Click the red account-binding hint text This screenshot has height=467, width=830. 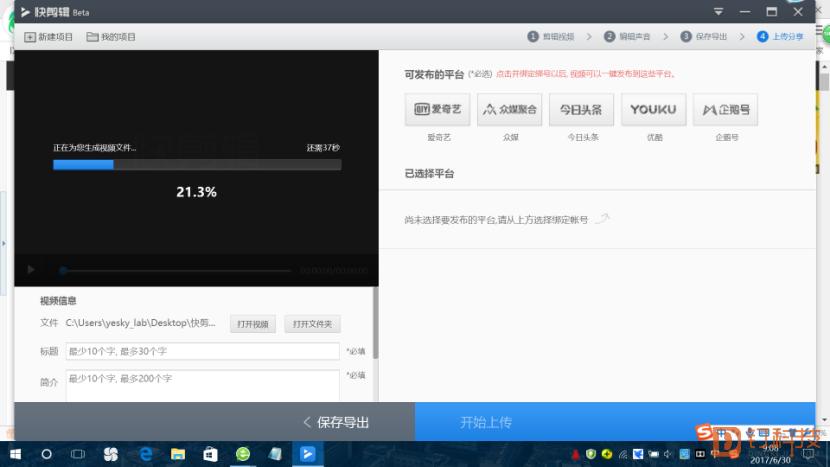point(586,74)
